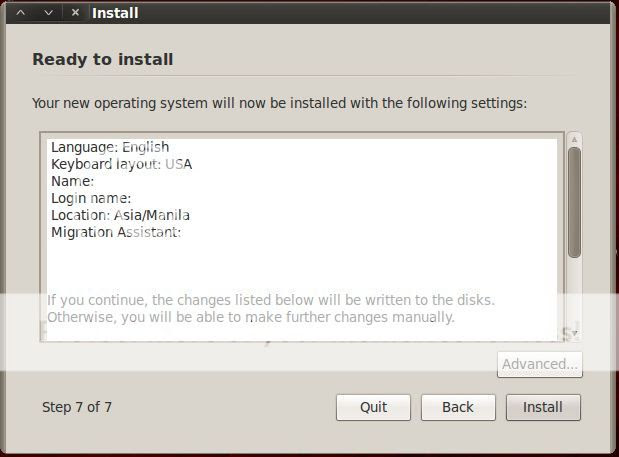This screenshot has height=457, width=619.
Task: Click the 'Step 7 of 7' label
Action: point(77,407)
